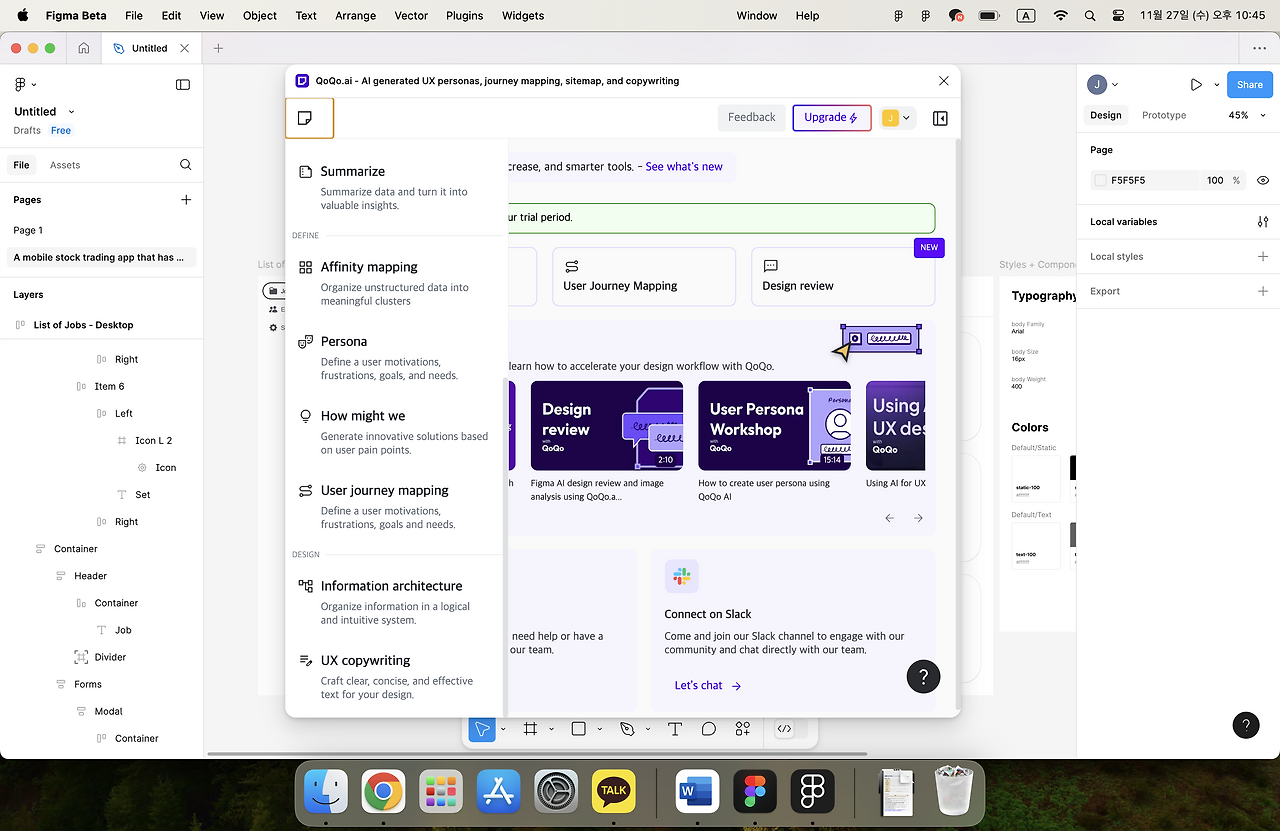Expand the QoQo account avatar dropdown
This screenshot has width=1280, height=831.
897,118
